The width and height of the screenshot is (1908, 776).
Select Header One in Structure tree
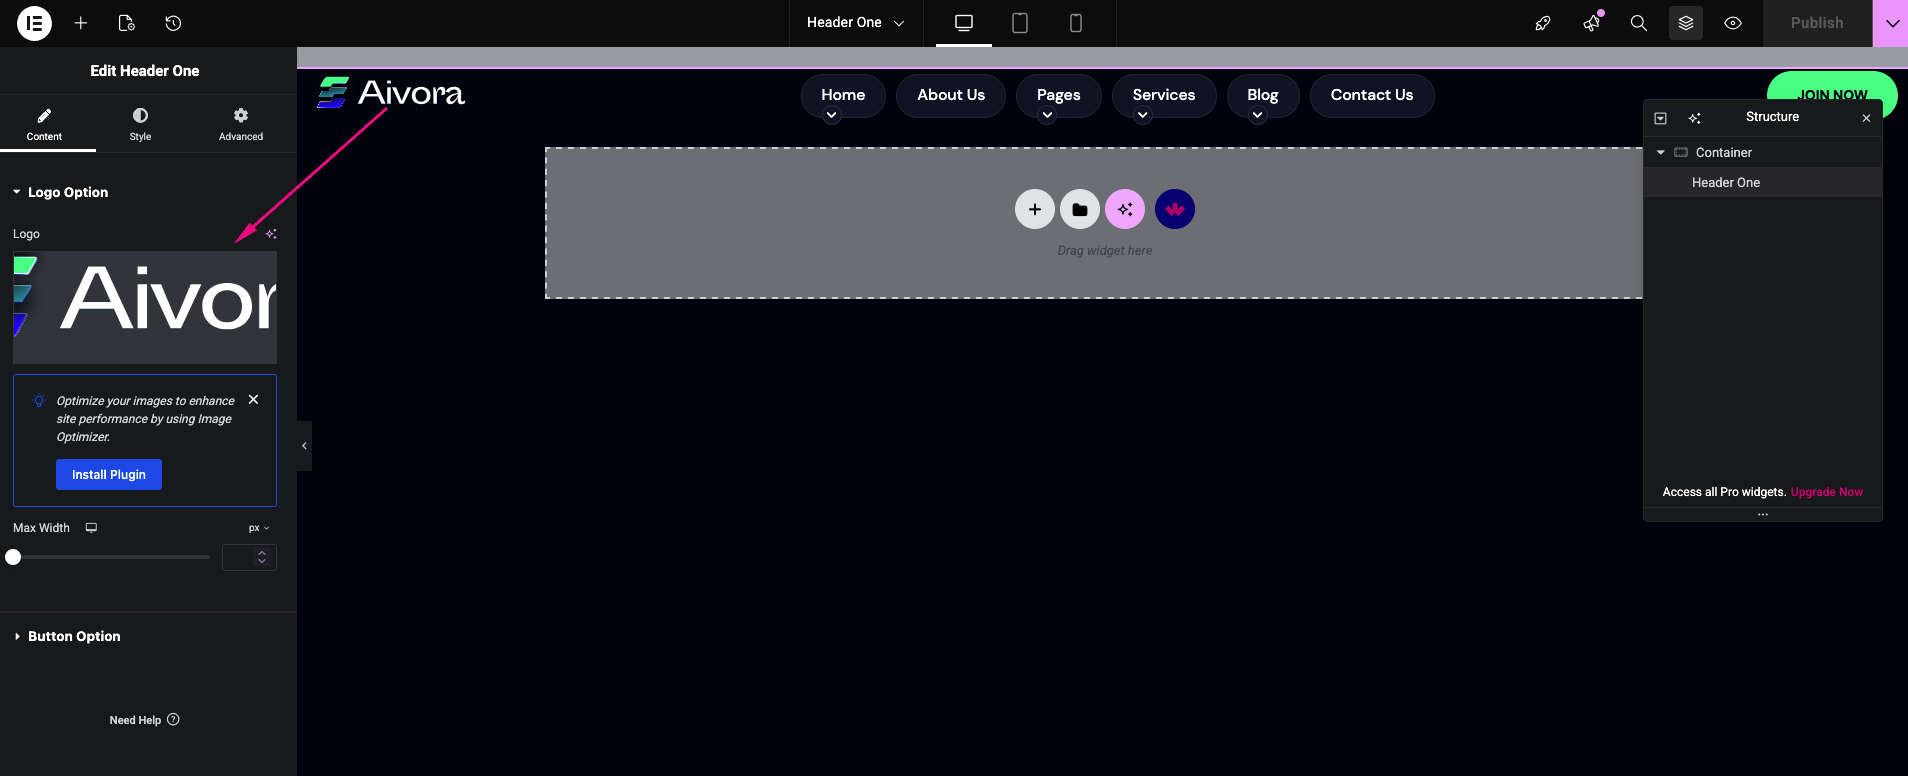[1725, 183]
